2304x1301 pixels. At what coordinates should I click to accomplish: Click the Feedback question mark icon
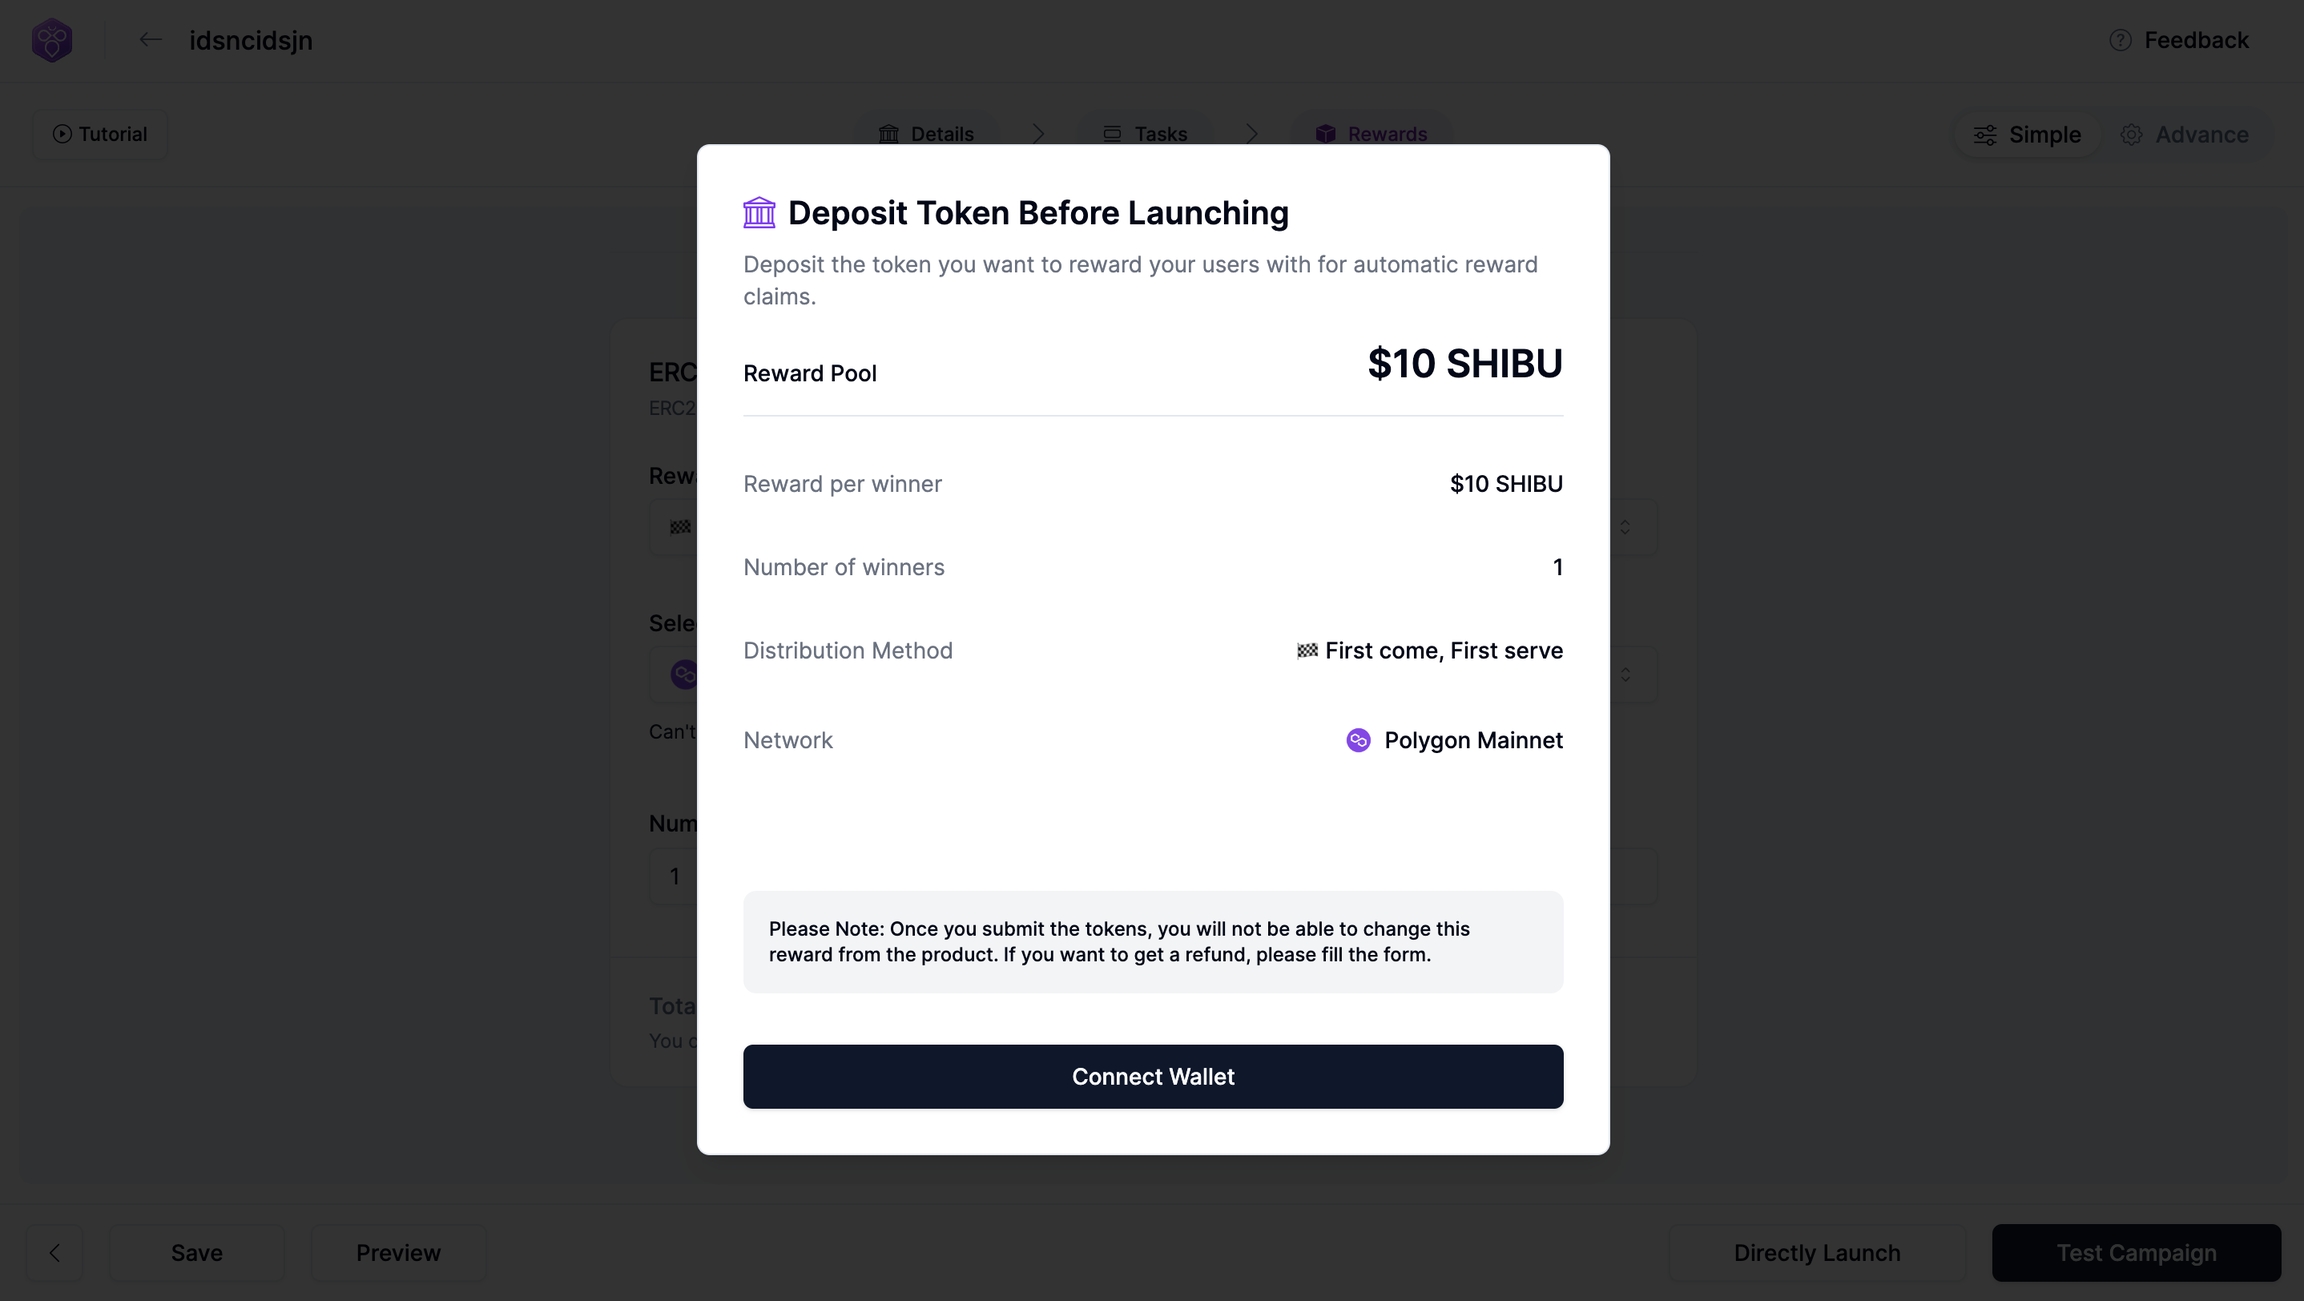pos(2120,40)
